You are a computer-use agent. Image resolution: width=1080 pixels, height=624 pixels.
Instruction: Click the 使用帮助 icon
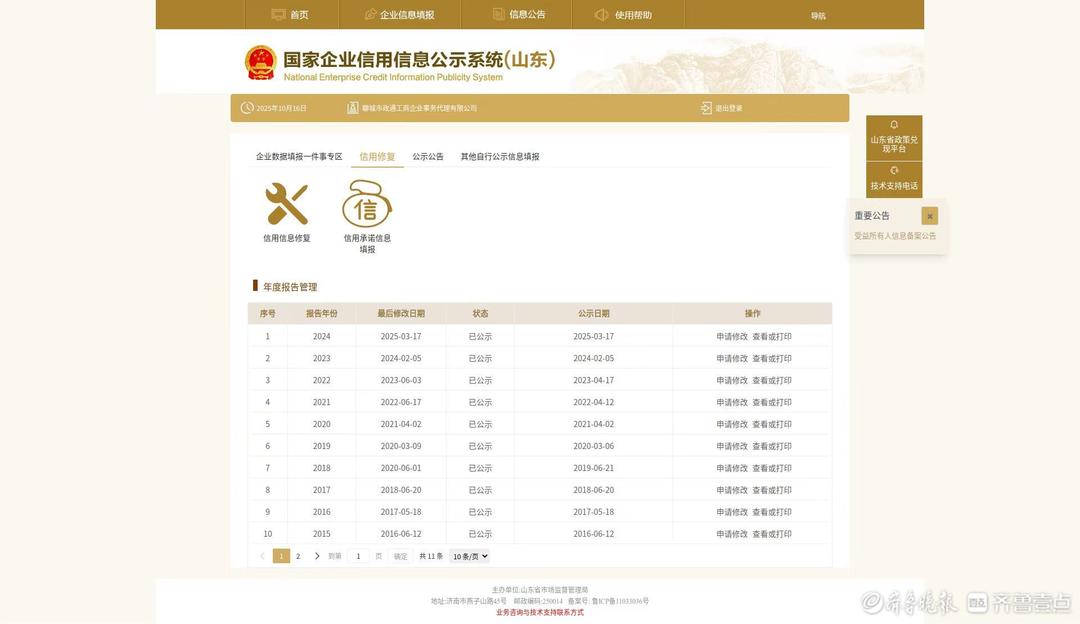[x=601, y=14]
